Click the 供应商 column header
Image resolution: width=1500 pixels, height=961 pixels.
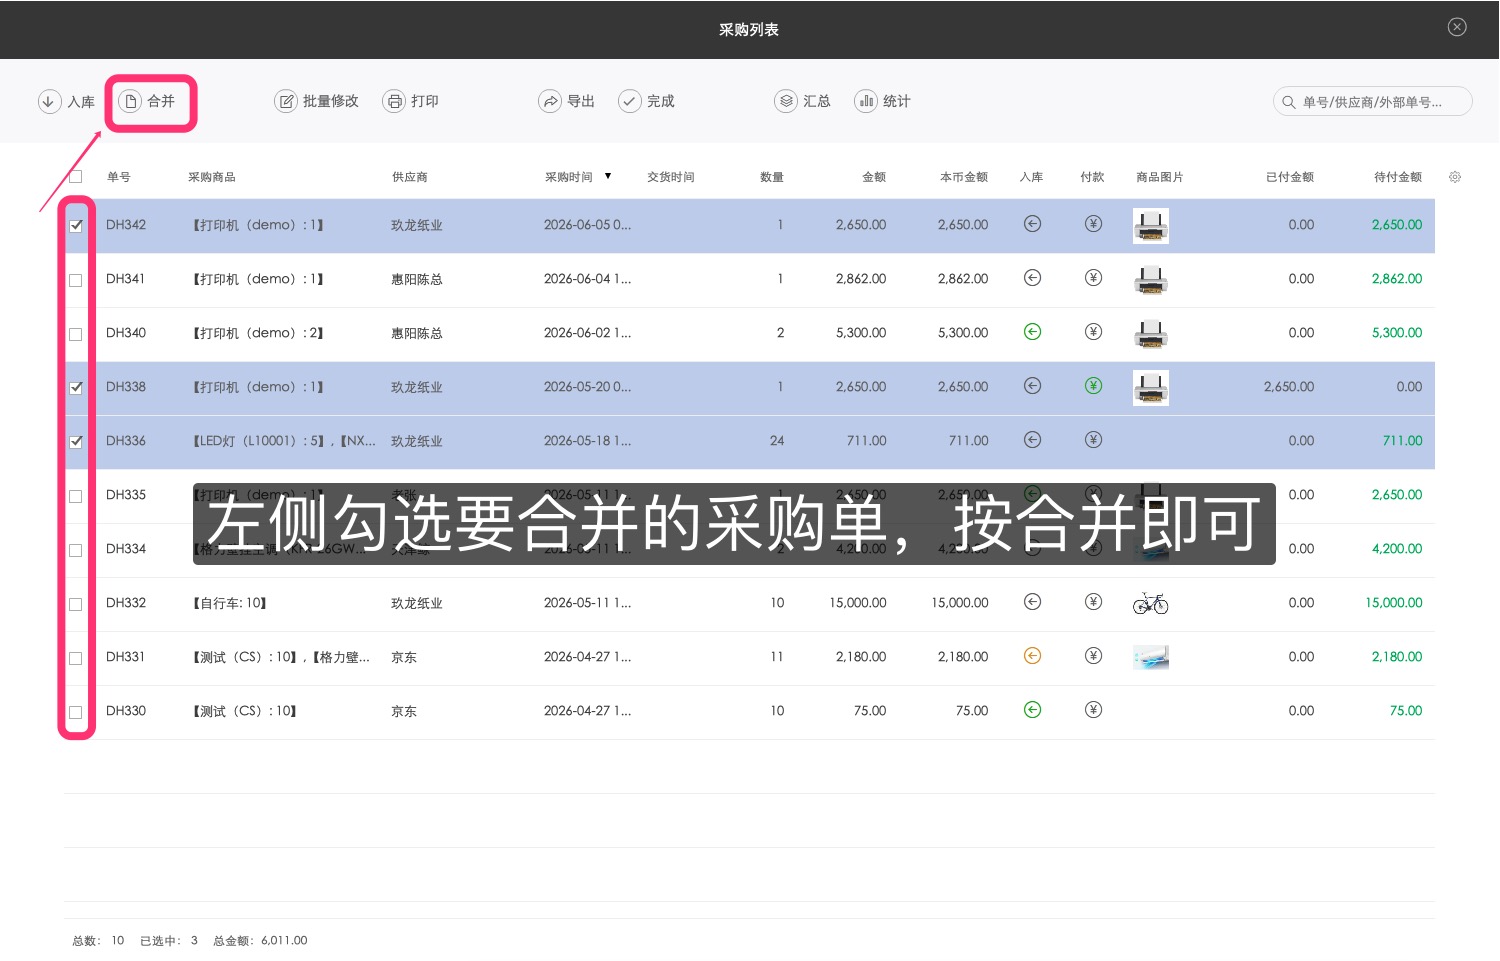[x=410, y=177]
